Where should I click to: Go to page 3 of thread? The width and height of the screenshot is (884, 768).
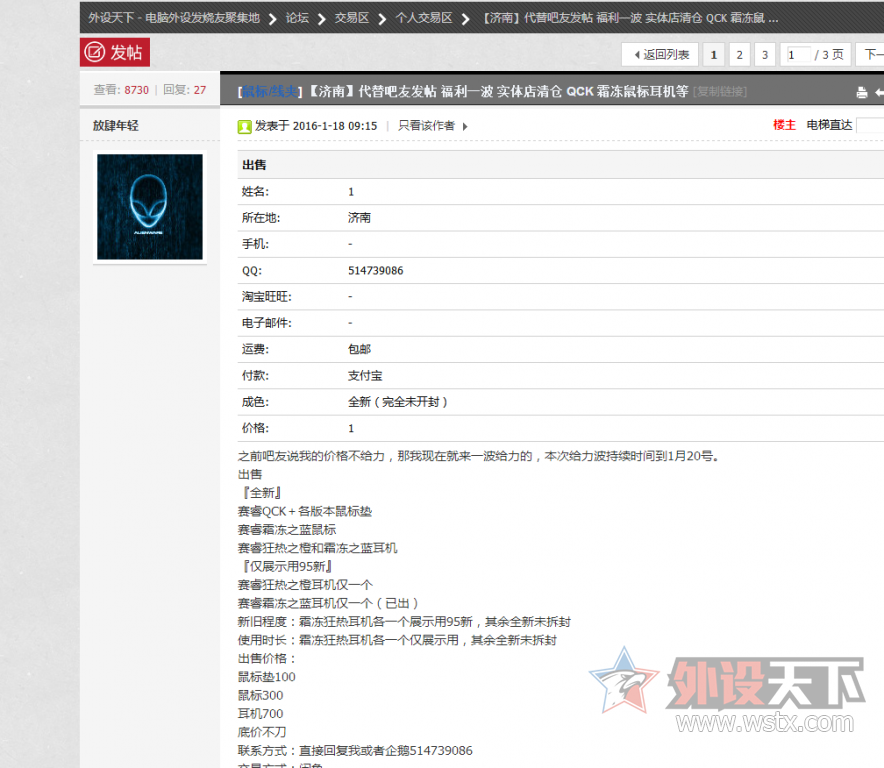coord(764,55)
